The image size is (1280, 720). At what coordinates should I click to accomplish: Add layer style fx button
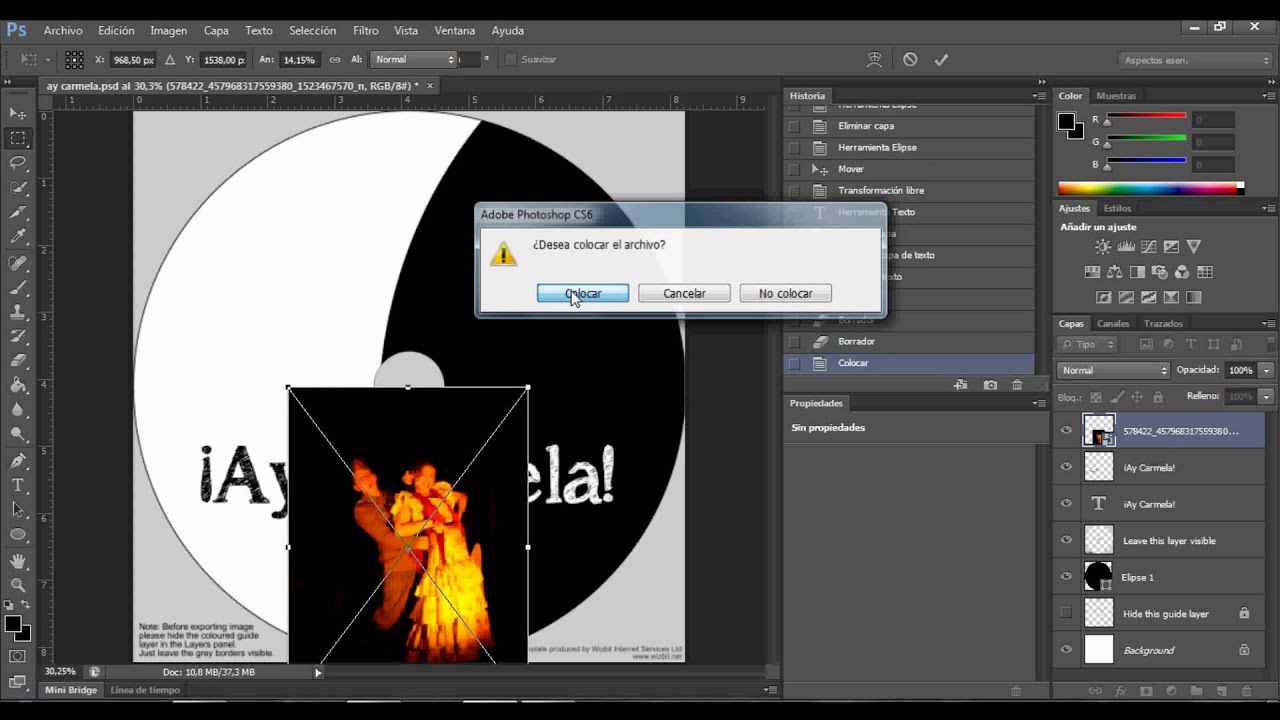tap(1121, 691)
